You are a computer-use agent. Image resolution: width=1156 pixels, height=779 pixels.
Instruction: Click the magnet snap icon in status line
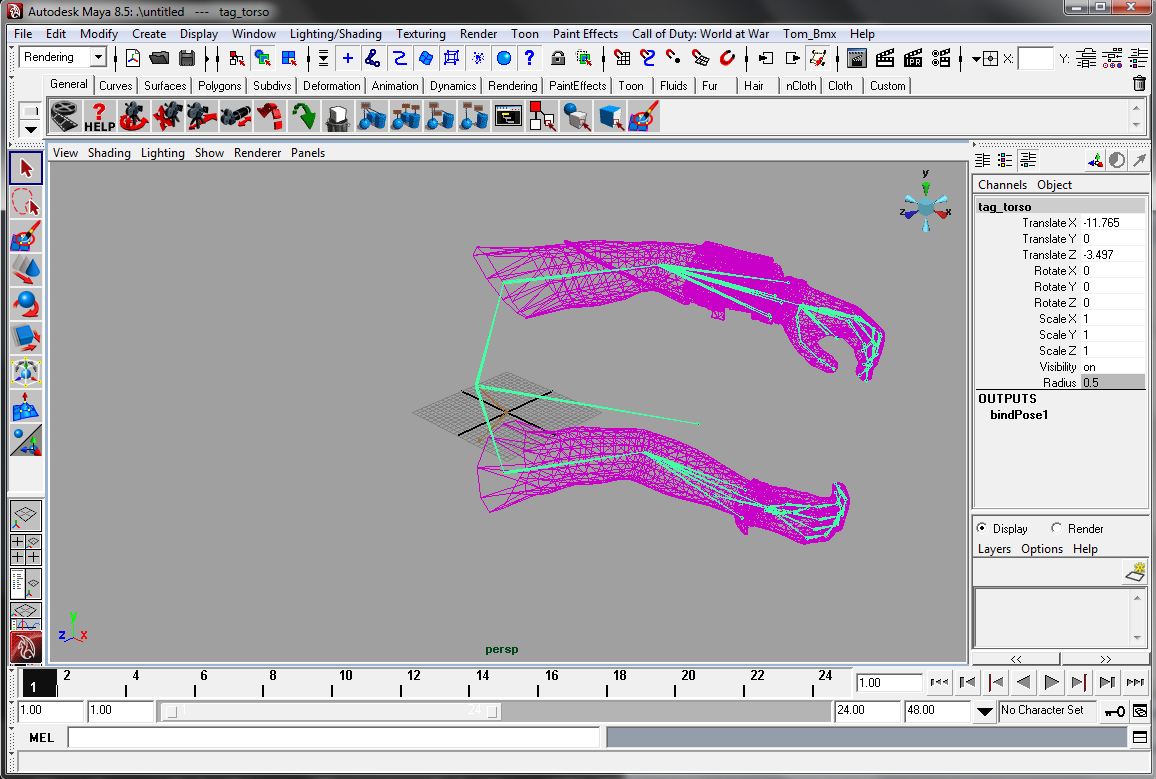(x=727, y=58)
